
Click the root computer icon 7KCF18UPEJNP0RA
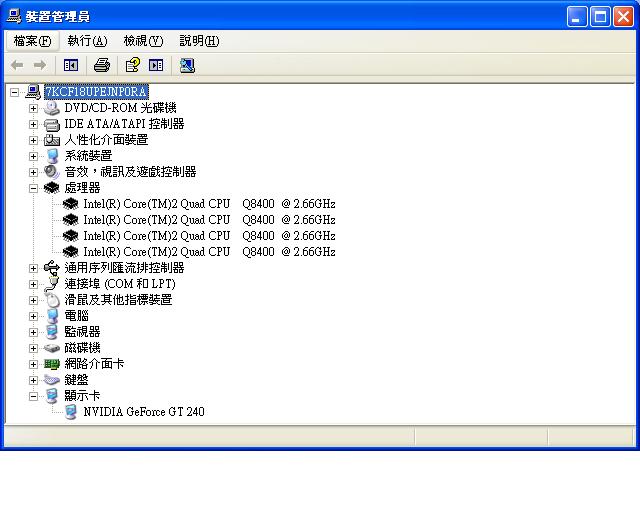coord(33,92)
